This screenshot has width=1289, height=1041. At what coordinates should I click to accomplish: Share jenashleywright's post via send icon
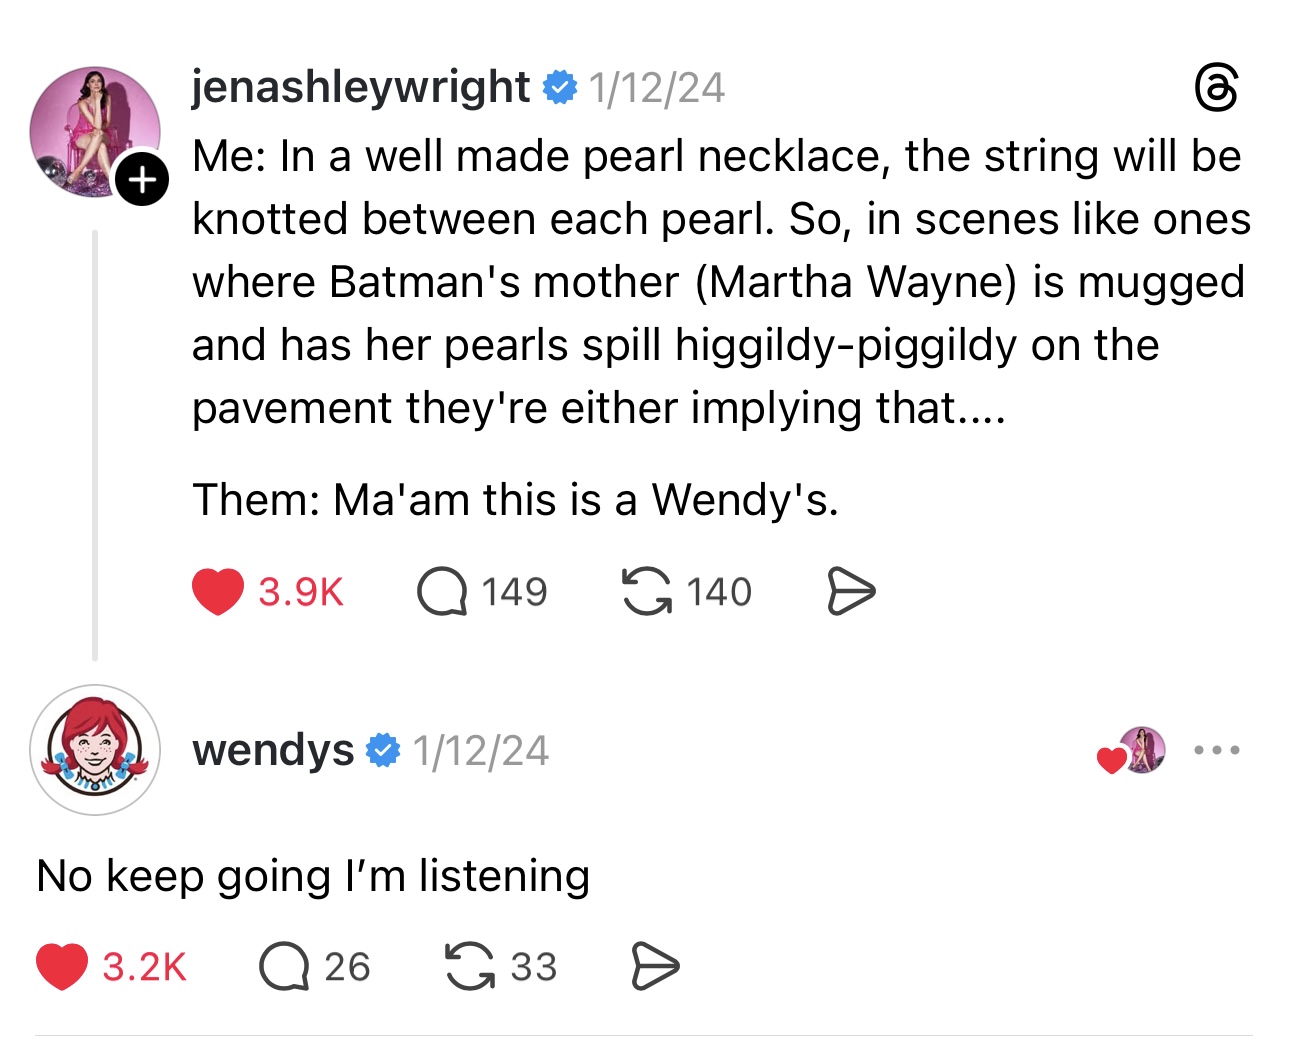(852, 591)
